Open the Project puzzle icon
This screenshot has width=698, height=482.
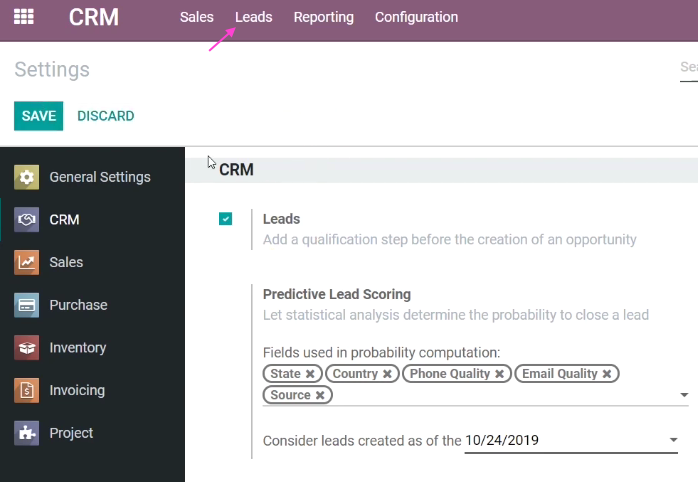(26, 433)
